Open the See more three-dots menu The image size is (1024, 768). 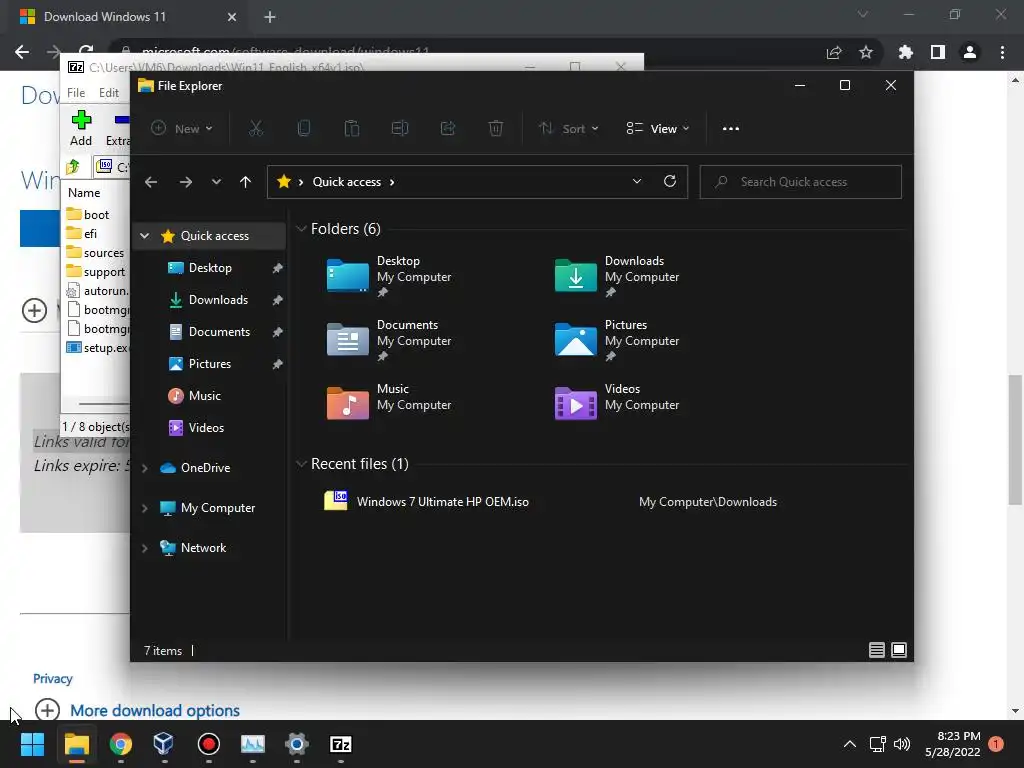(731, 129)
